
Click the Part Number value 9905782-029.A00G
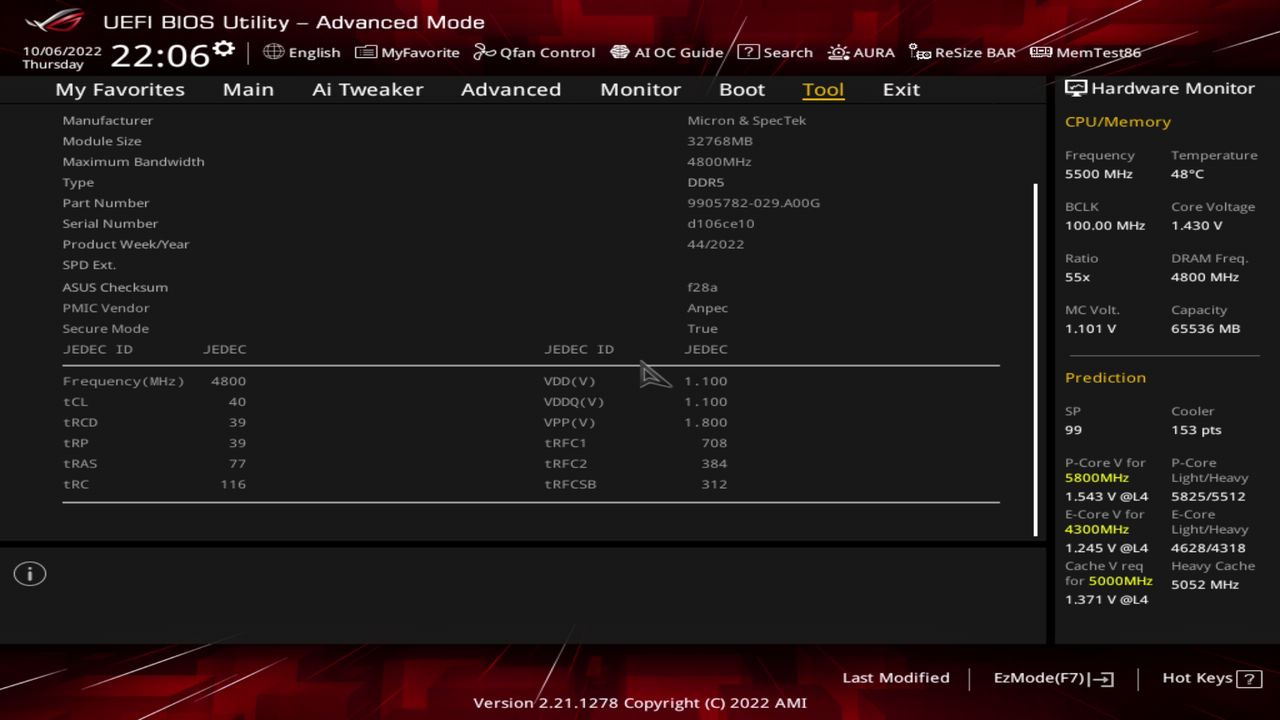(x=753, y=203)
